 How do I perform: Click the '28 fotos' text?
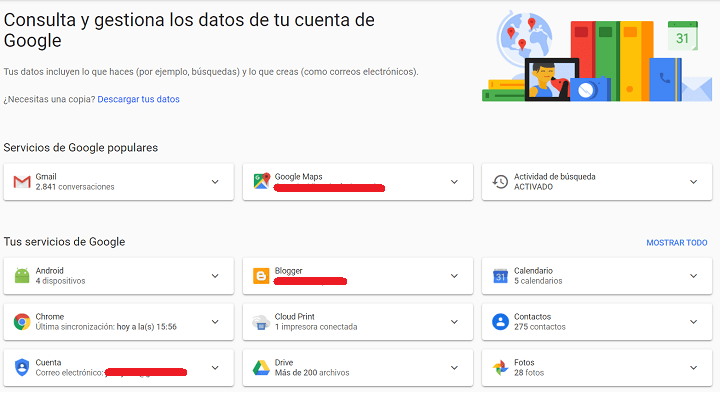point(529,373)
